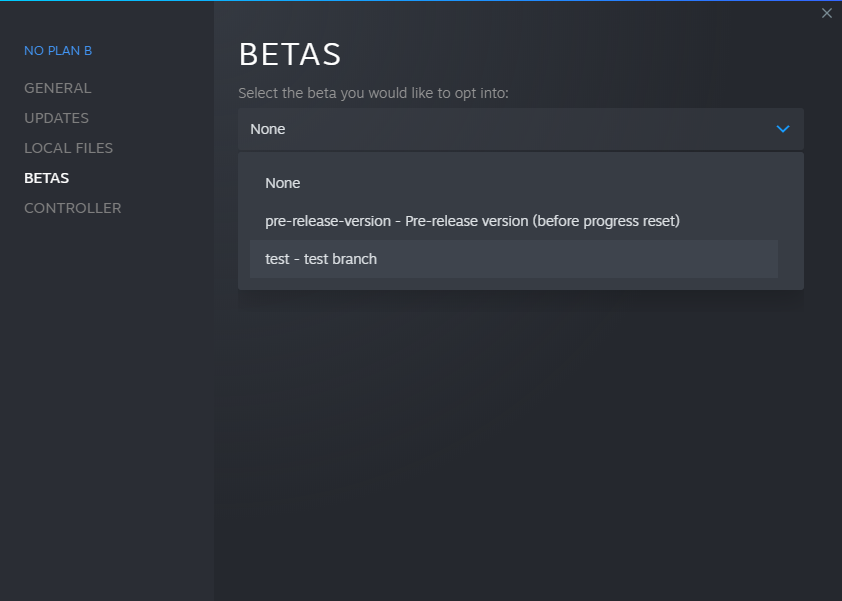Click the large BETAS page heading
The width and height of the screenshot is (842, 601).
290,54
